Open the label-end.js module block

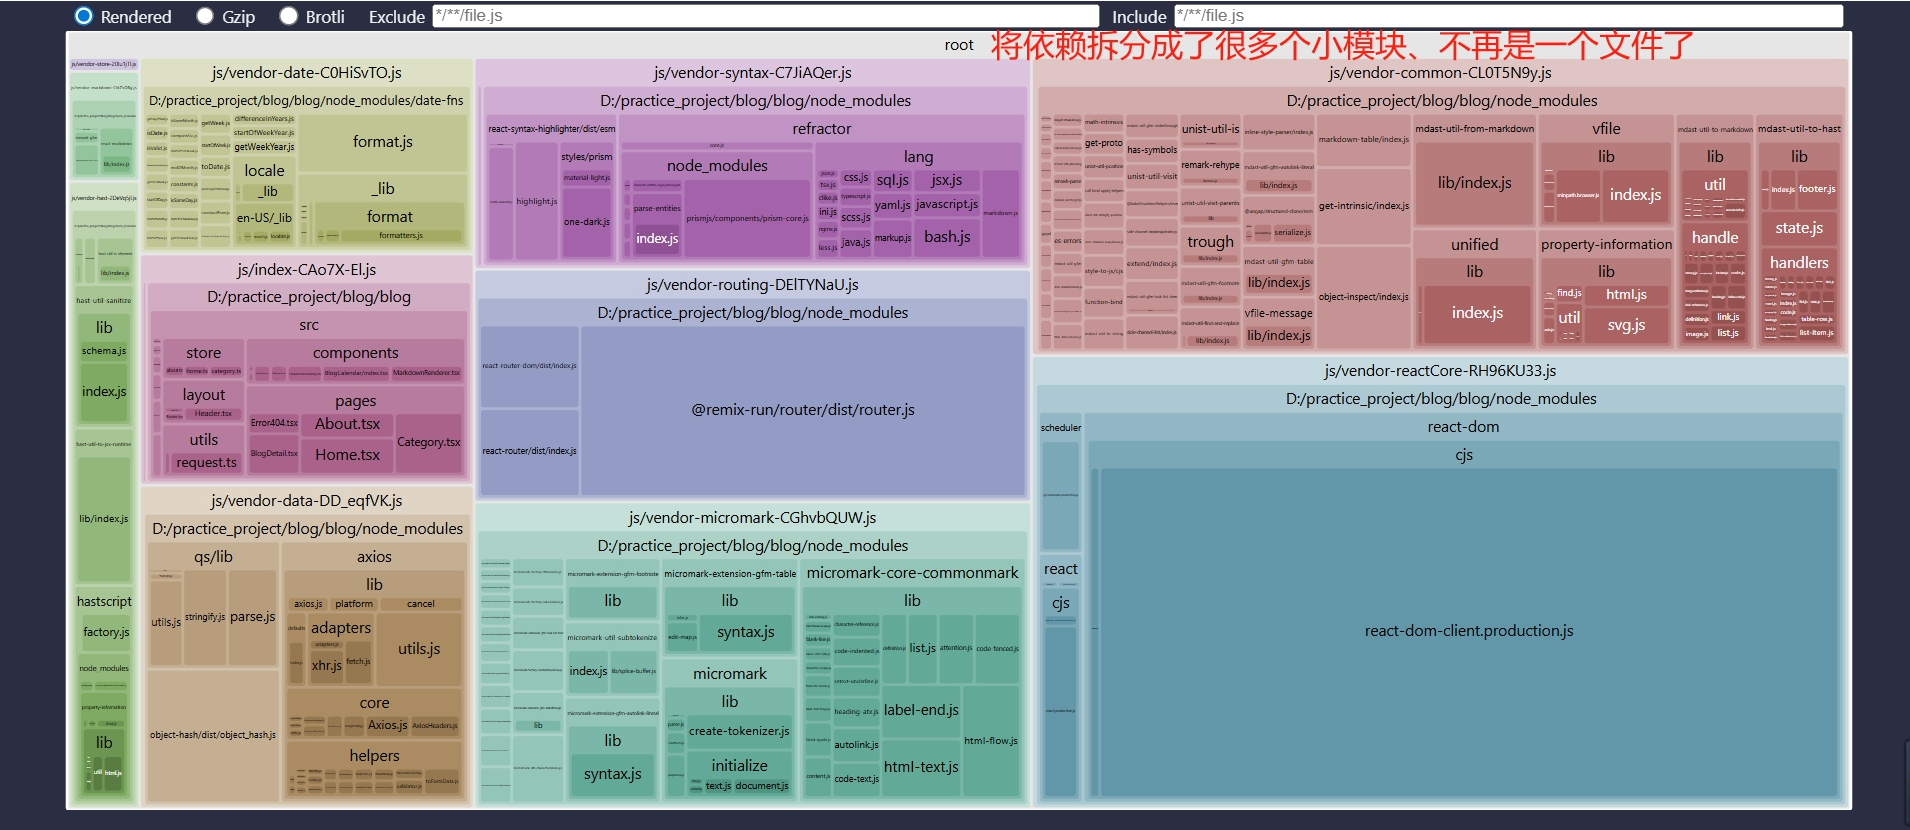[x=920, y=710]
